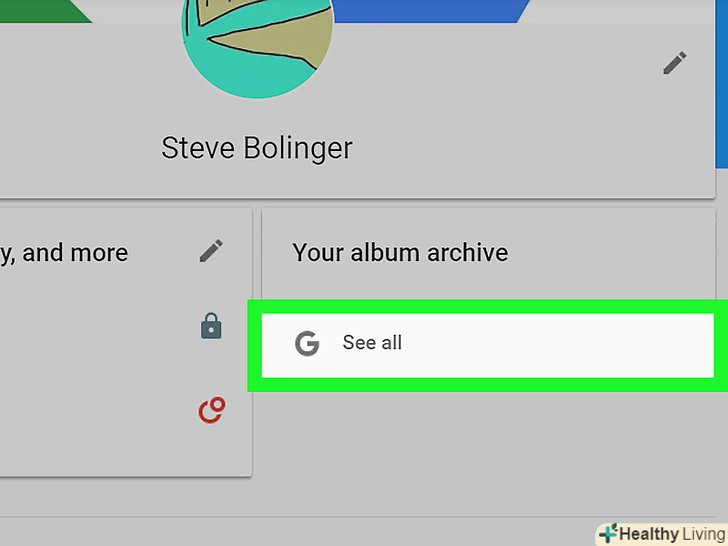Click empty white space in See all row
The image size is (728, 546).
[560, 344]
